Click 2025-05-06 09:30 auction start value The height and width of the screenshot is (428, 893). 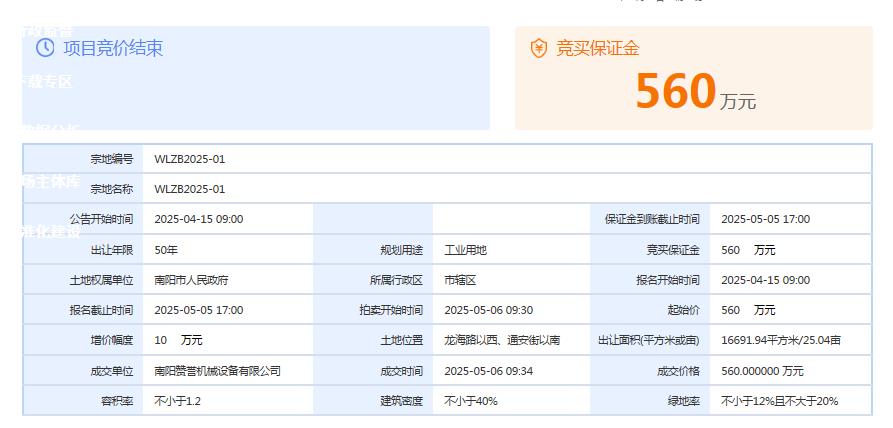pyautogui.click(x=489, y=310)
